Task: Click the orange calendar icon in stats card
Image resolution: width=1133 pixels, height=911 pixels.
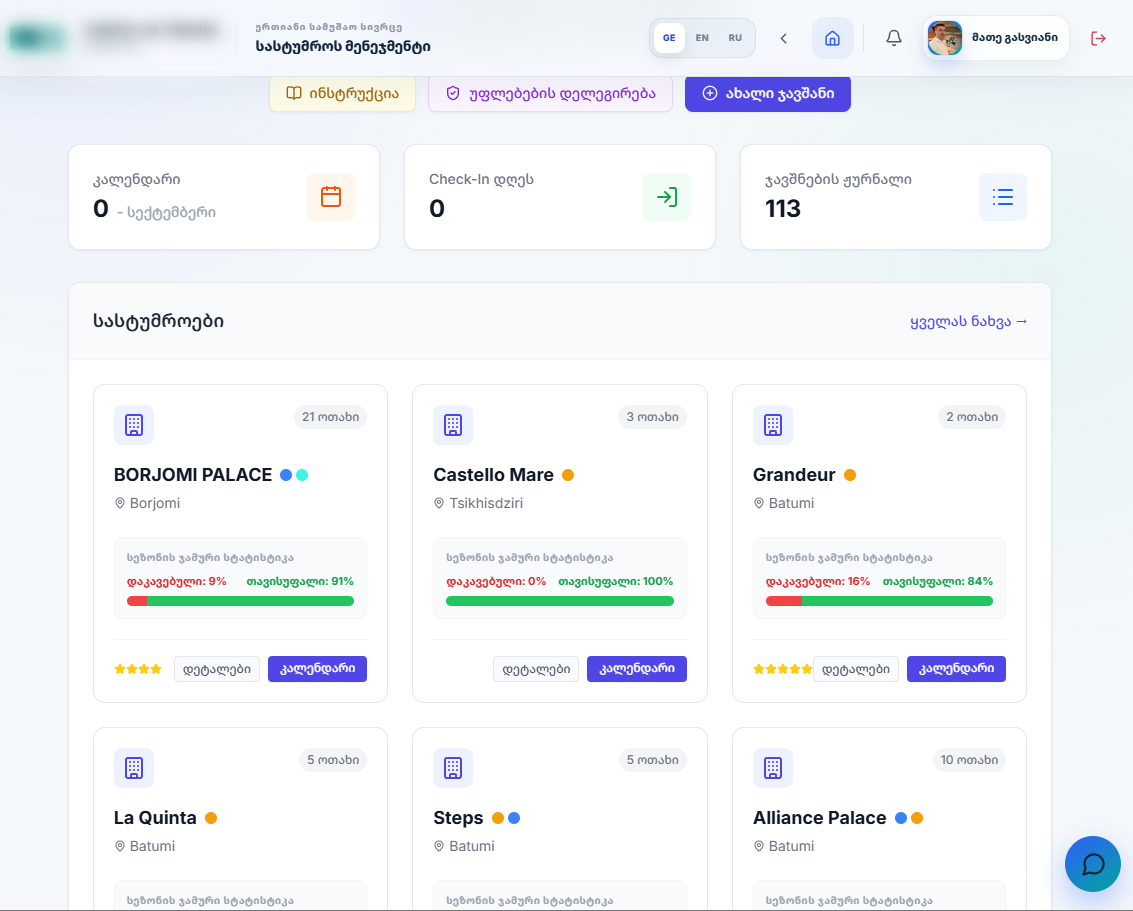Action: click(x=331, y=197)
